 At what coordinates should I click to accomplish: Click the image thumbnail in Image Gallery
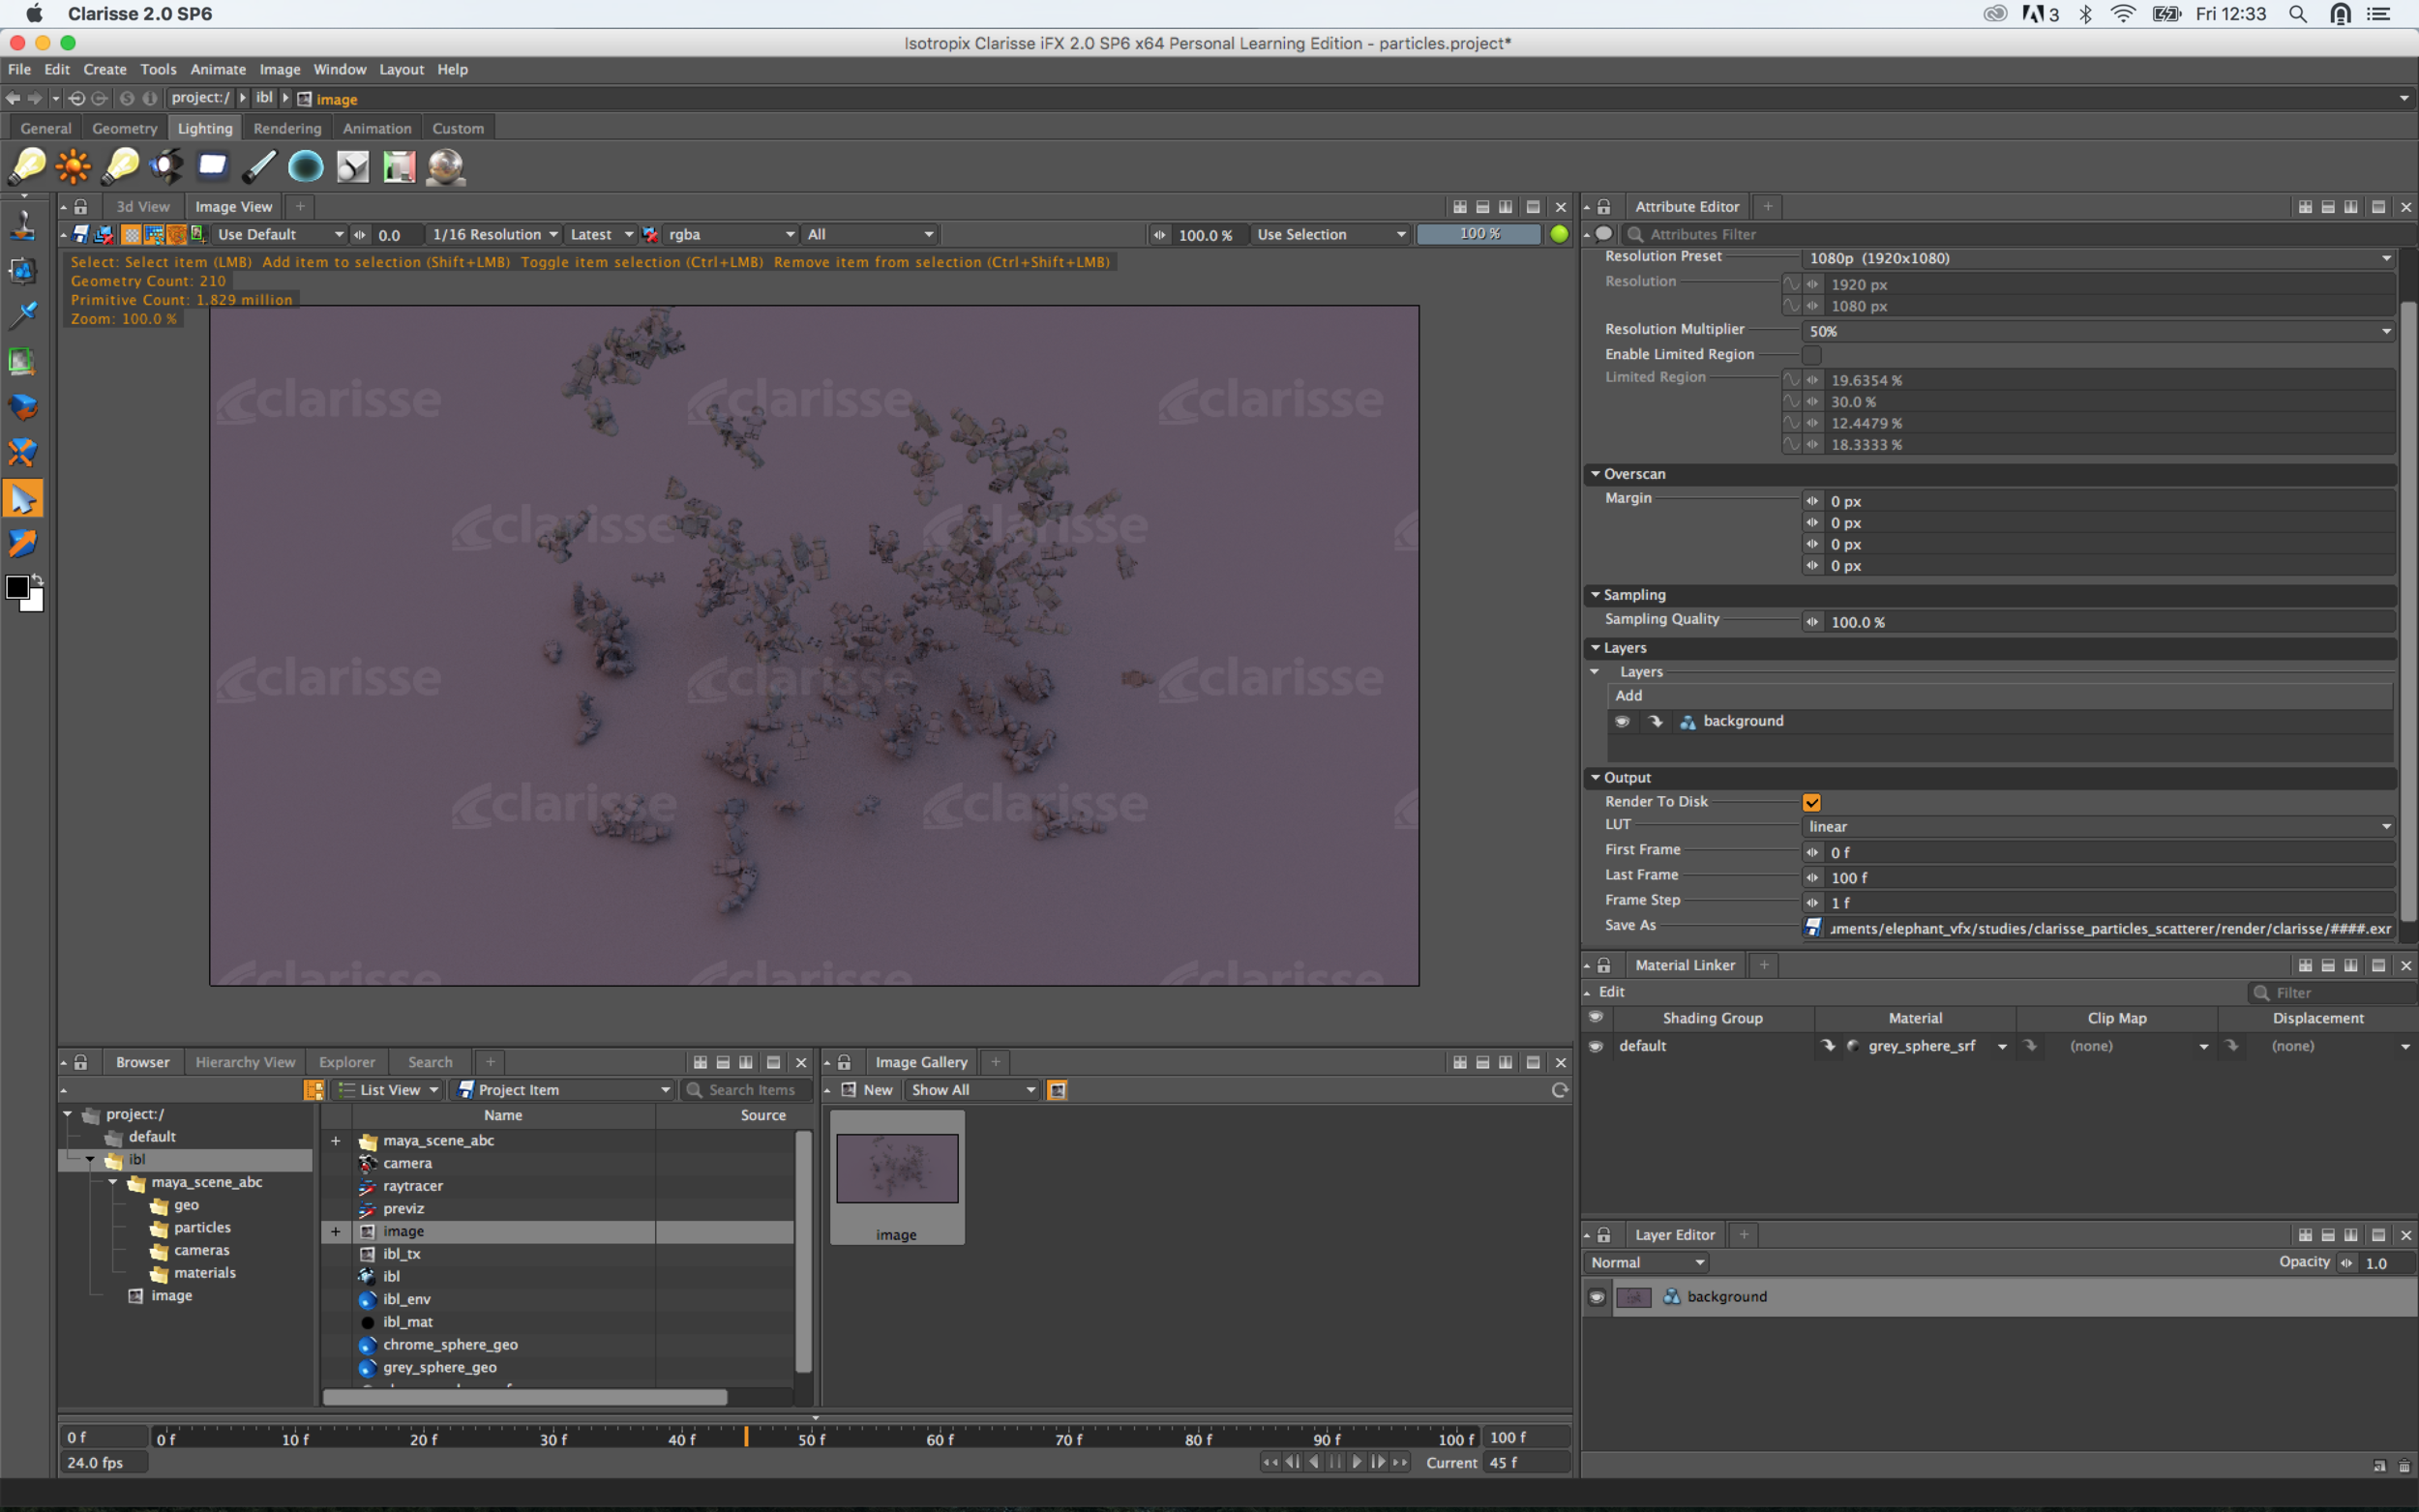pyautogui.click(x=896, y=1168)
